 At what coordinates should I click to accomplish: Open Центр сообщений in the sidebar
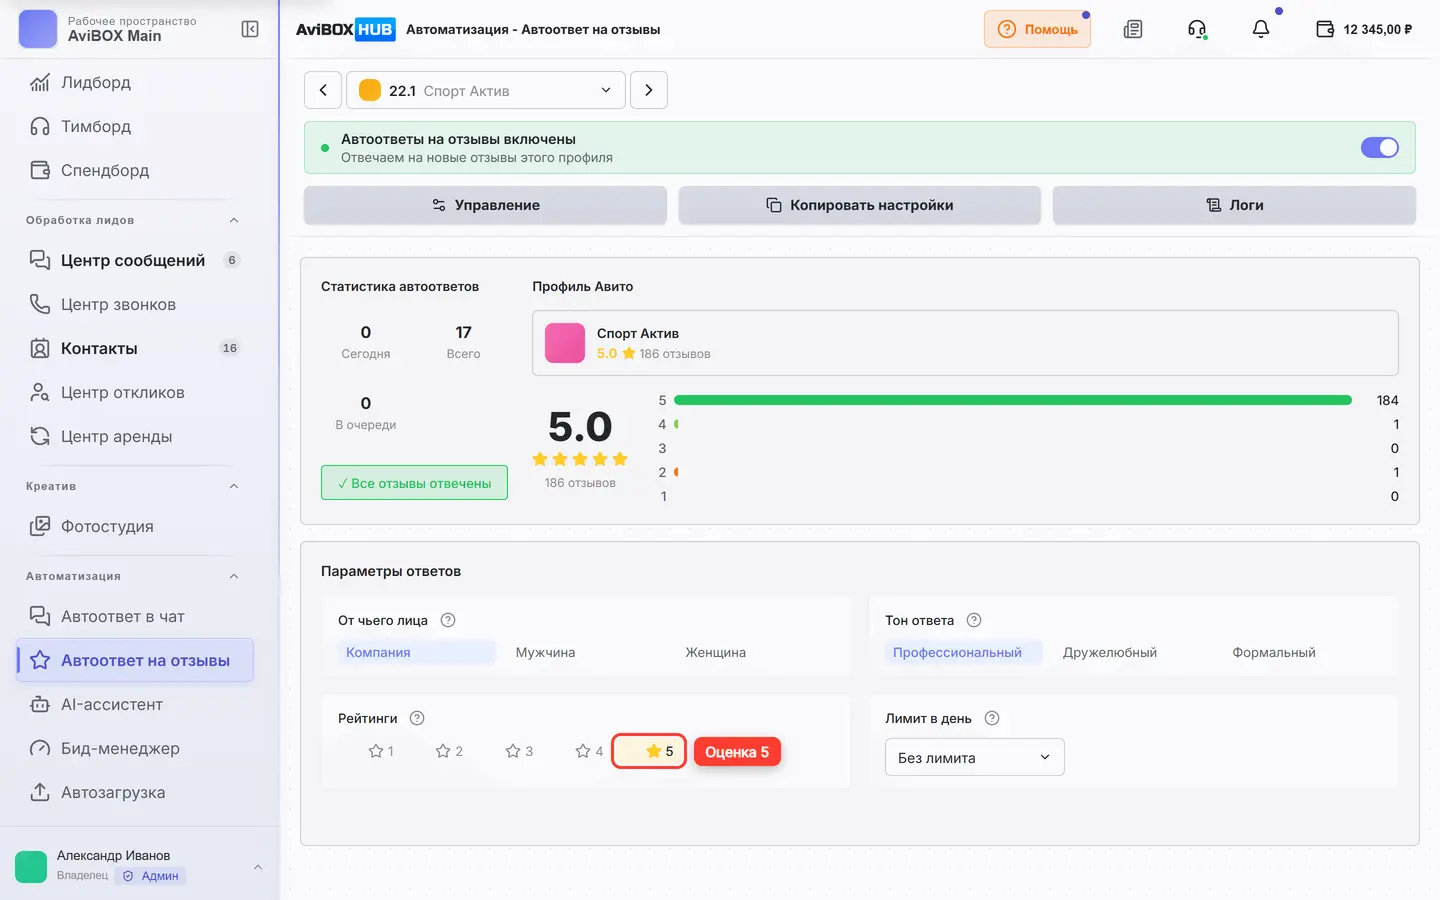pyautogui.click(x=135, y=260)
